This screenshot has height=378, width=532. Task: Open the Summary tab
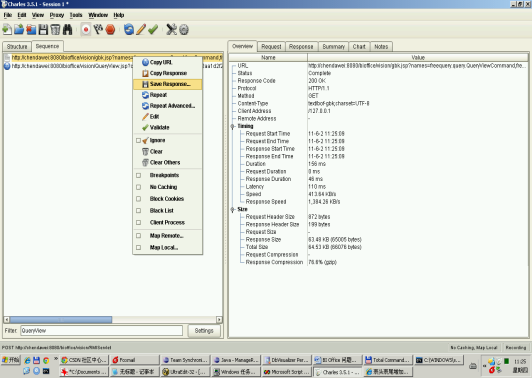333,47
